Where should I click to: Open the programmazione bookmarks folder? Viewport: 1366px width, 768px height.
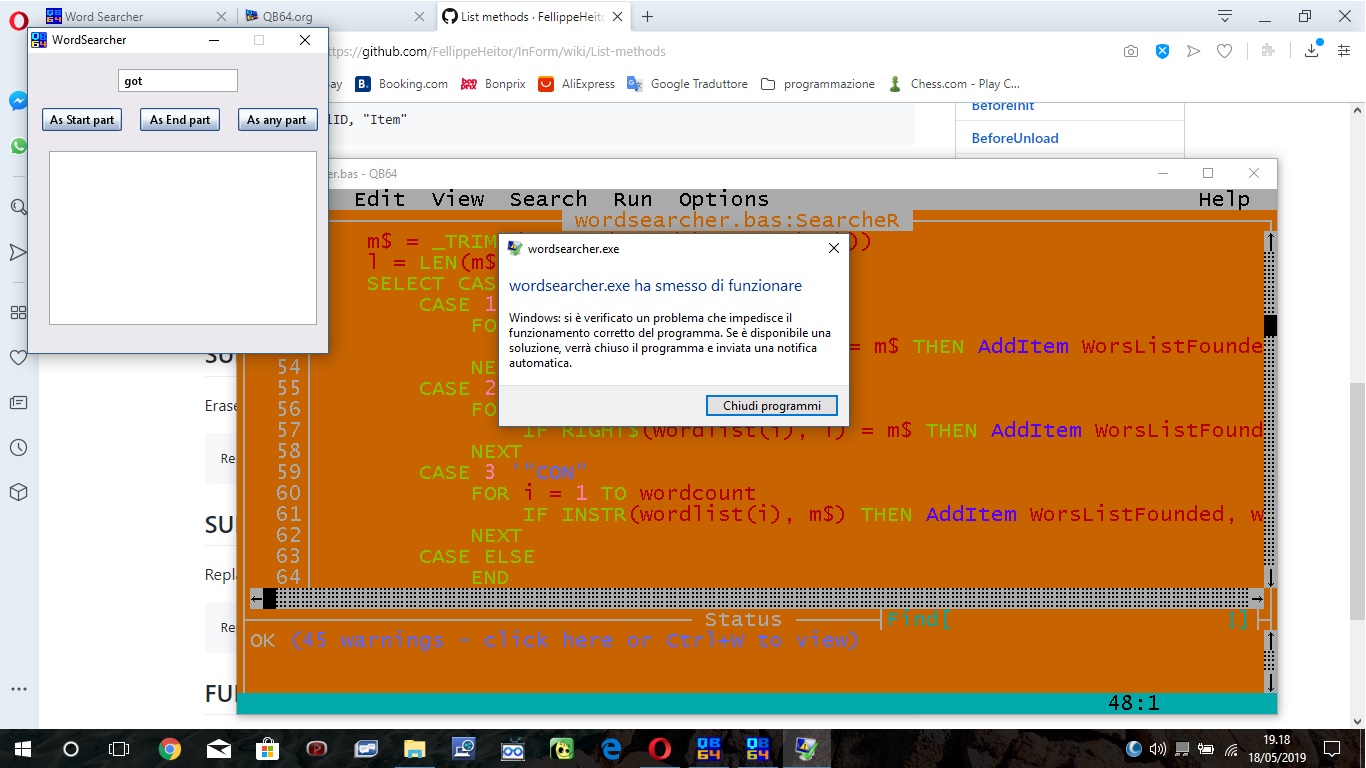click(817, 84)
